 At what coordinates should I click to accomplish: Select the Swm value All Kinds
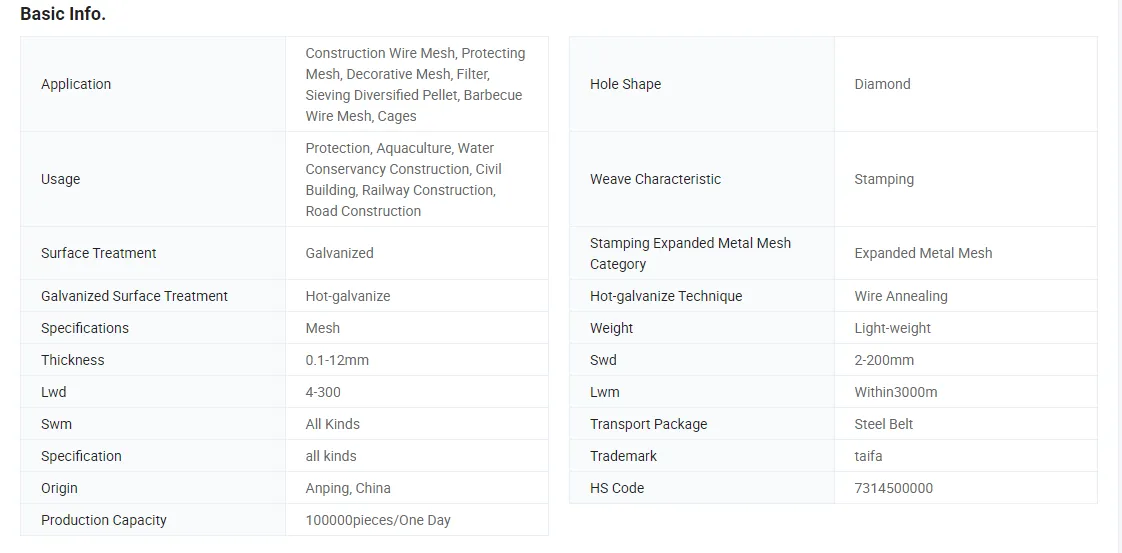click(332, 424)
